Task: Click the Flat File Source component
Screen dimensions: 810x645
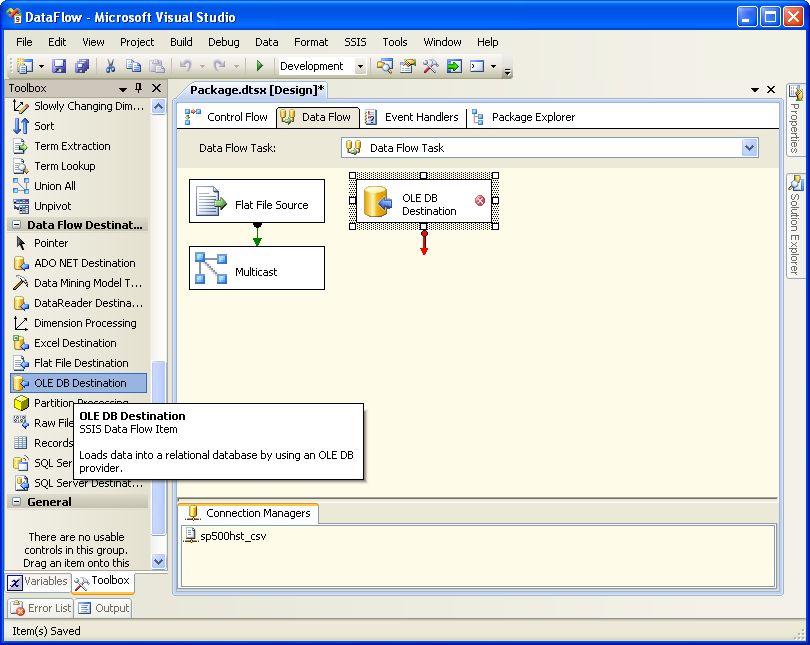Action: (257, 201)
